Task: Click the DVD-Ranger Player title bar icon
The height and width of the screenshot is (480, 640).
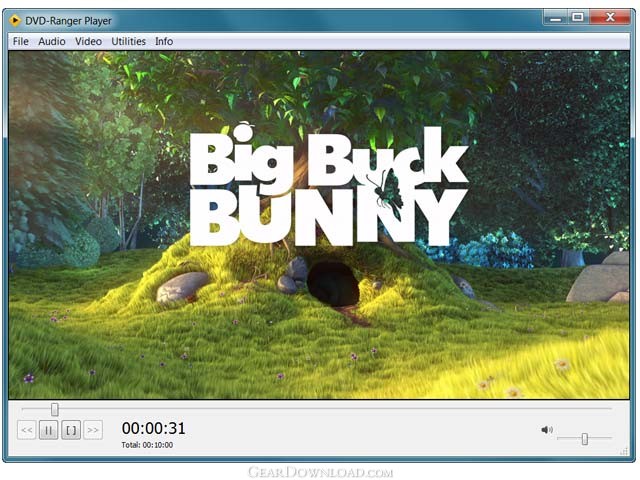Action: [15, 20]
